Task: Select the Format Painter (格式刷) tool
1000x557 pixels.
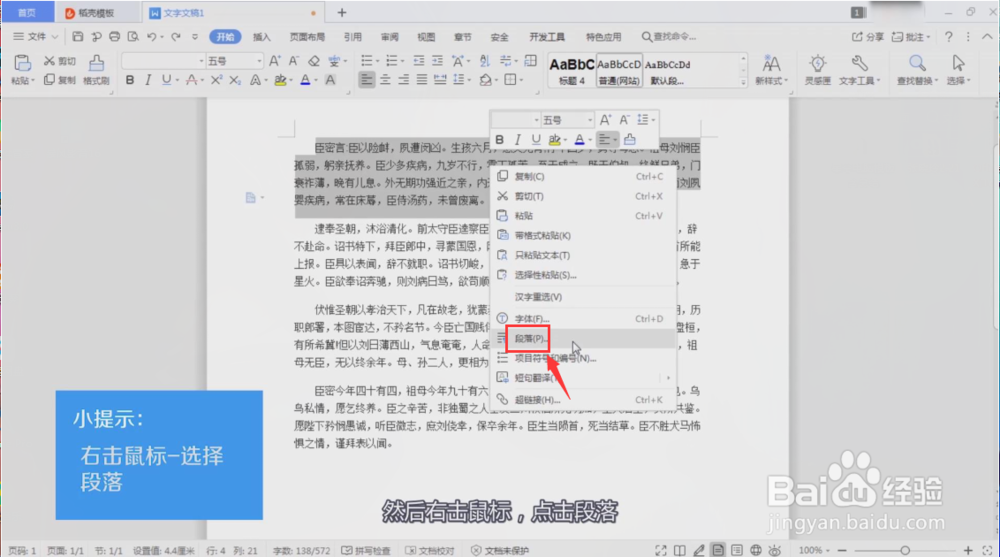Action: click(96, 70)
